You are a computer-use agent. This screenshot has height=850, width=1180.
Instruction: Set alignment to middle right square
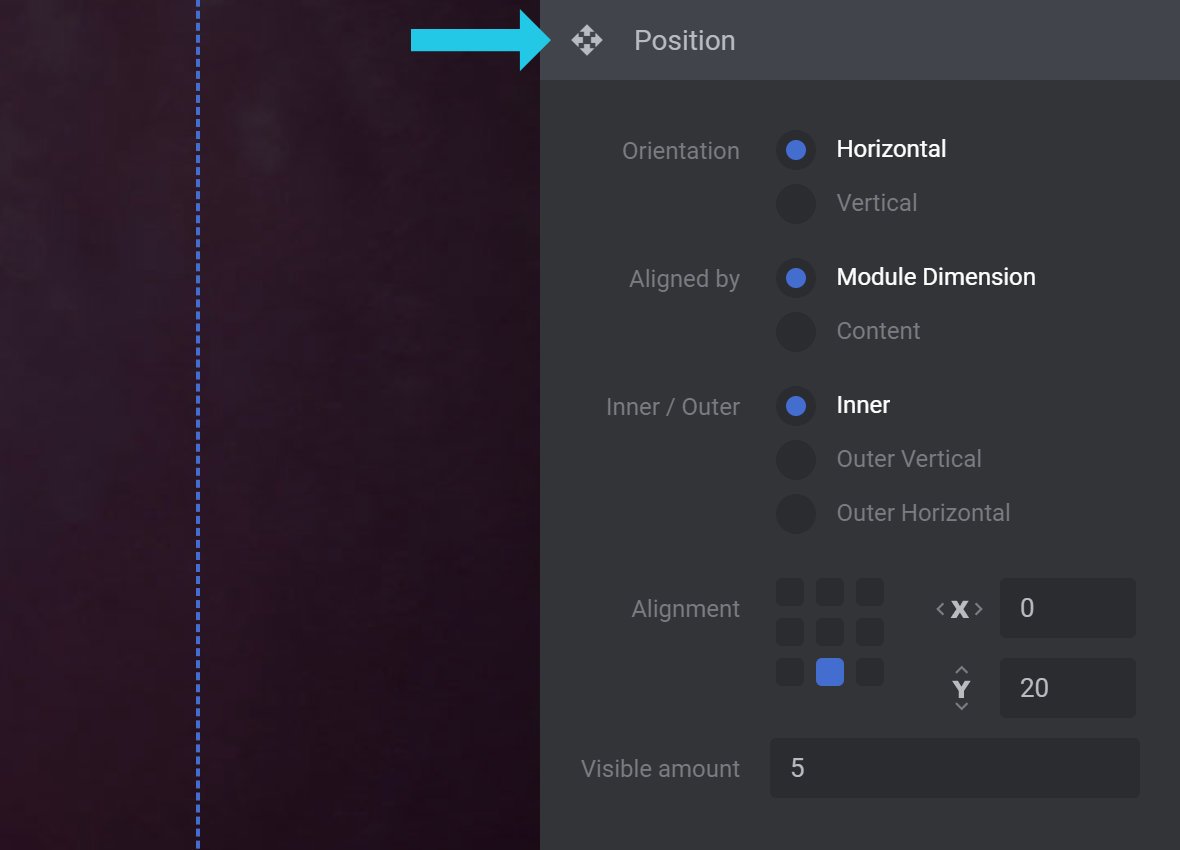pos(869,632)
